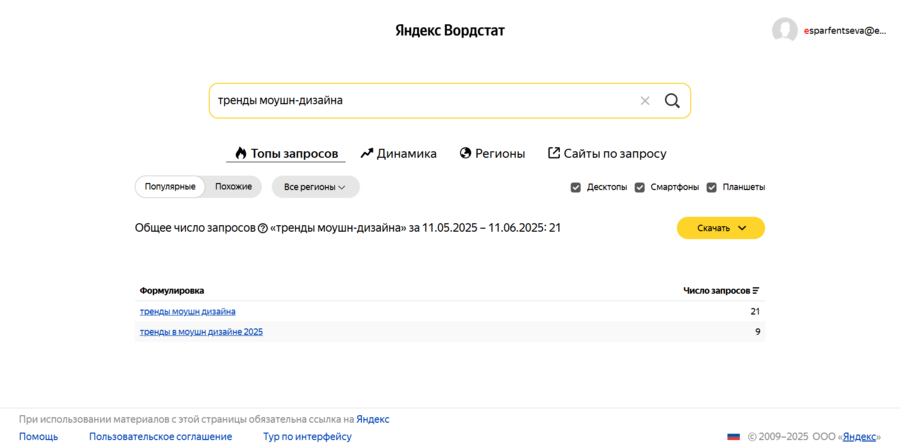
Task: Click the value 9 in the table row
Action: (x=758, y=332)
